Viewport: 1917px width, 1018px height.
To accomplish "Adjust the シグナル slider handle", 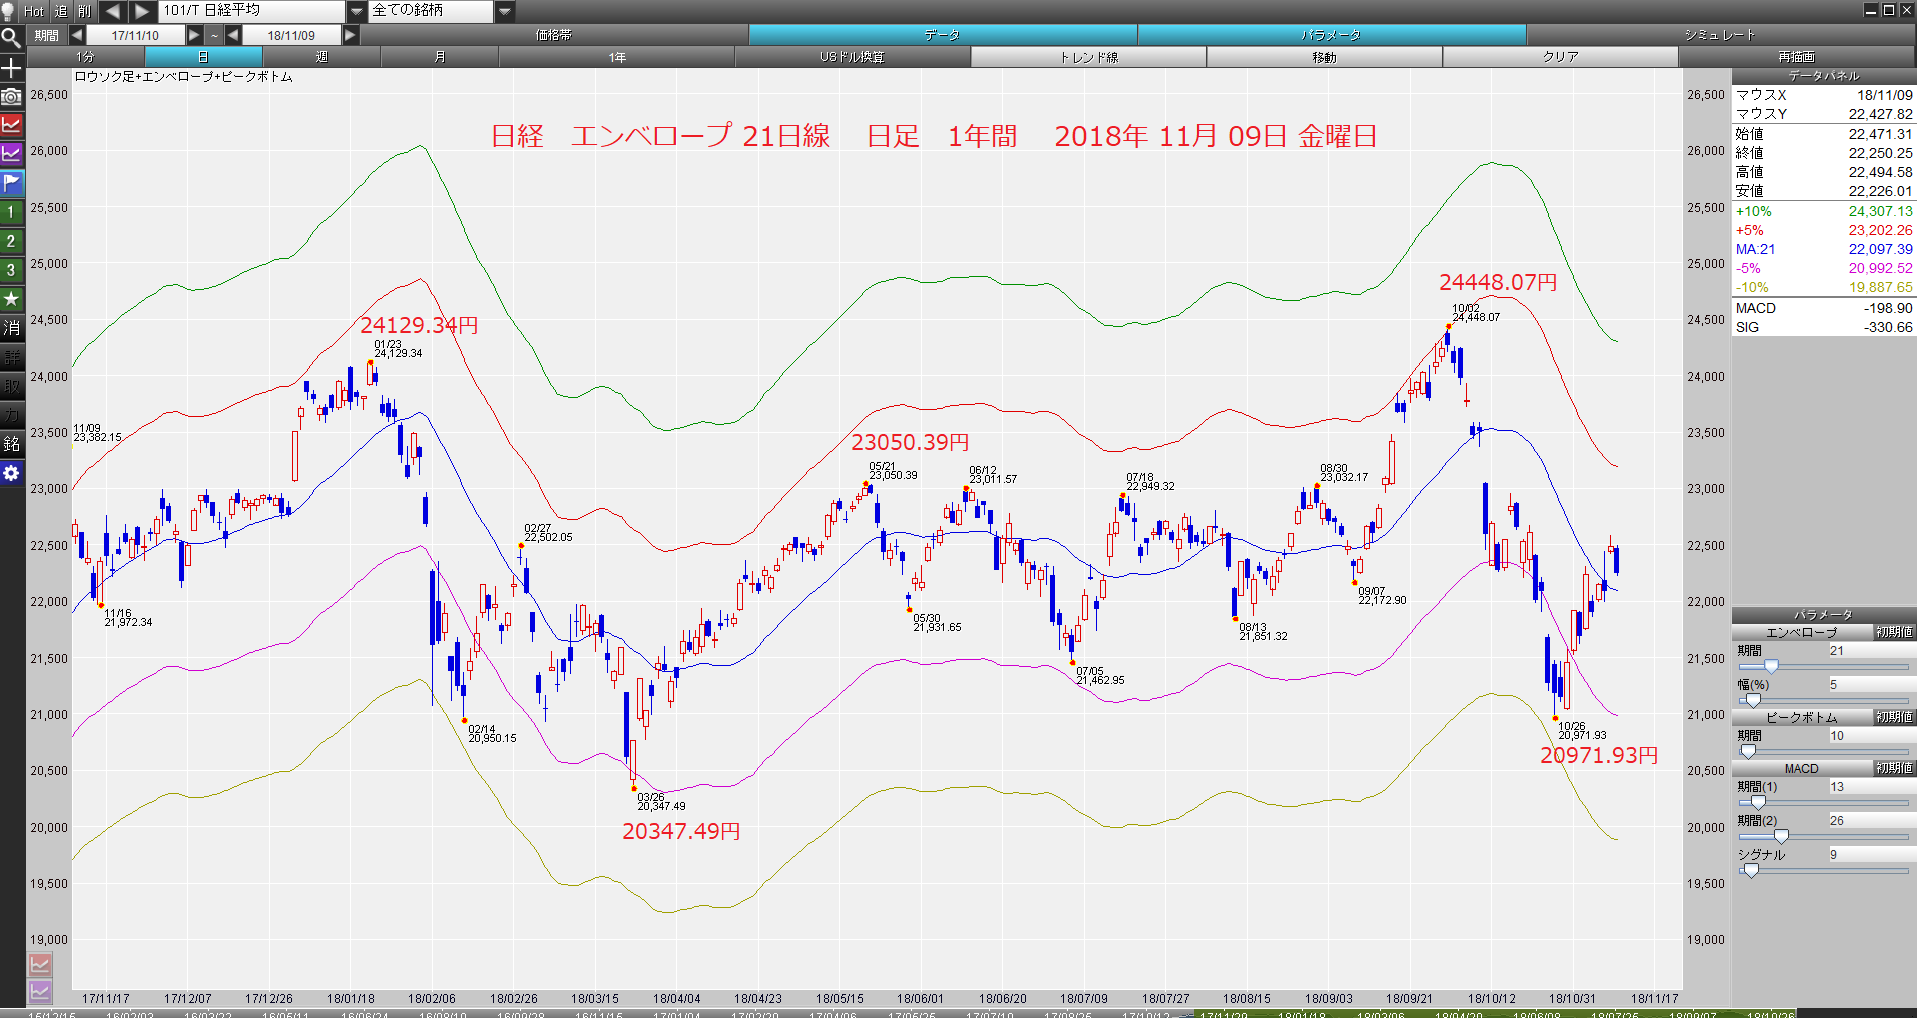I will (1751, 870).
